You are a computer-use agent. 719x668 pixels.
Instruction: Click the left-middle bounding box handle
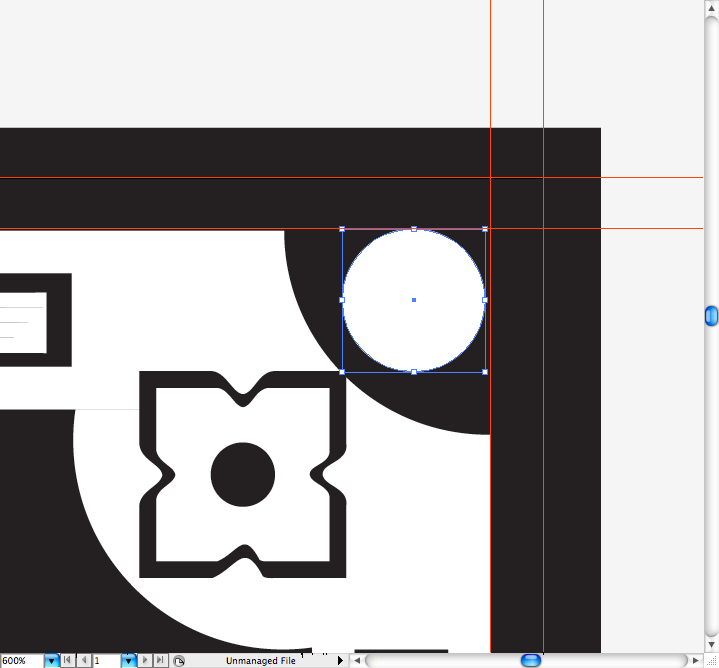[x=342, y=300]
